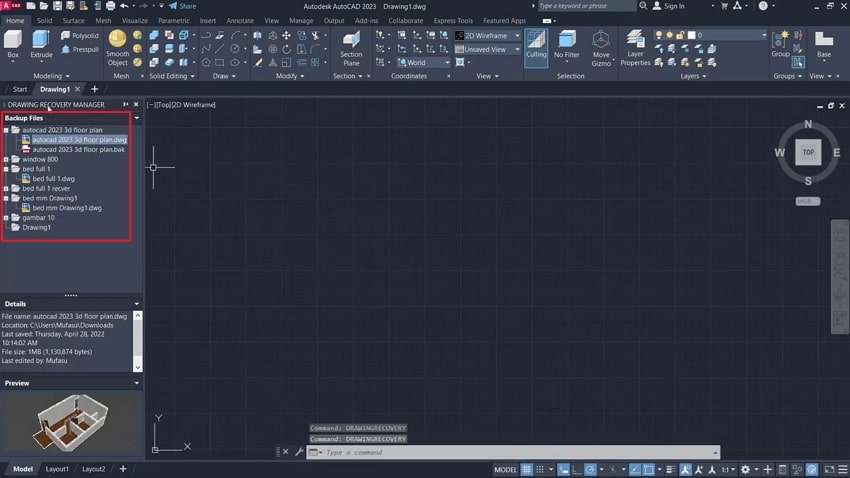The width and height of the screenshot is (850, 478).
Task: Switch to the Layout2 tab
Action: (94, 469)
